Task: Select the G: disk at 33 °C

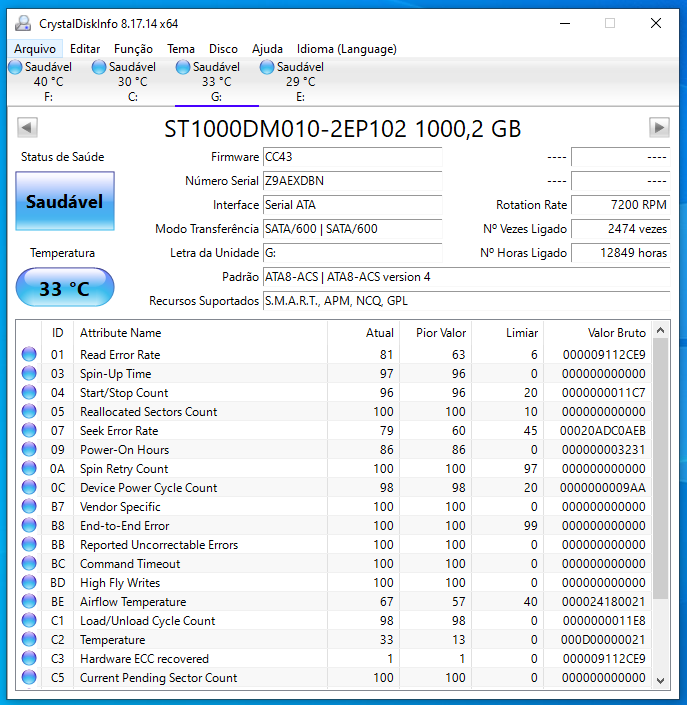Action: pos(216,81)
